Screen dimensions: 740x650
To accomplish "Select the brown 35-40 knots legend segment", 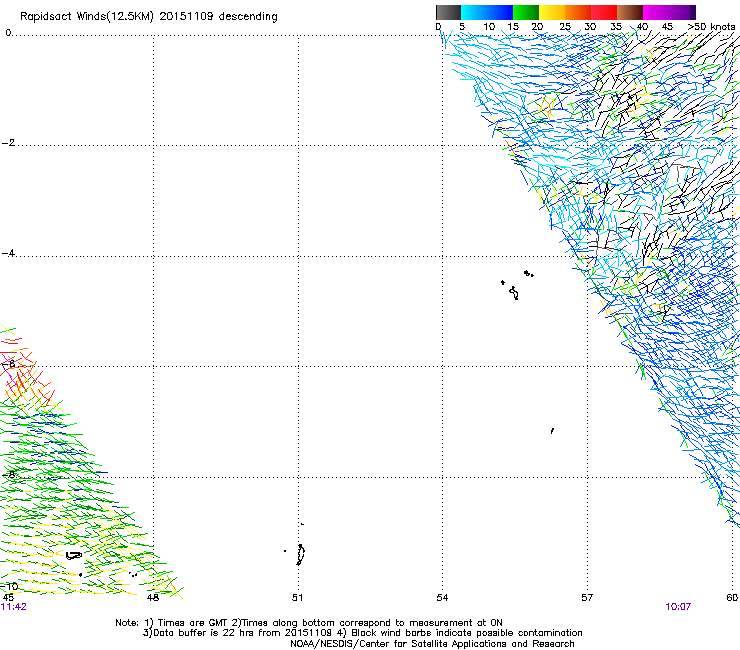I will [x=630, y=12].
